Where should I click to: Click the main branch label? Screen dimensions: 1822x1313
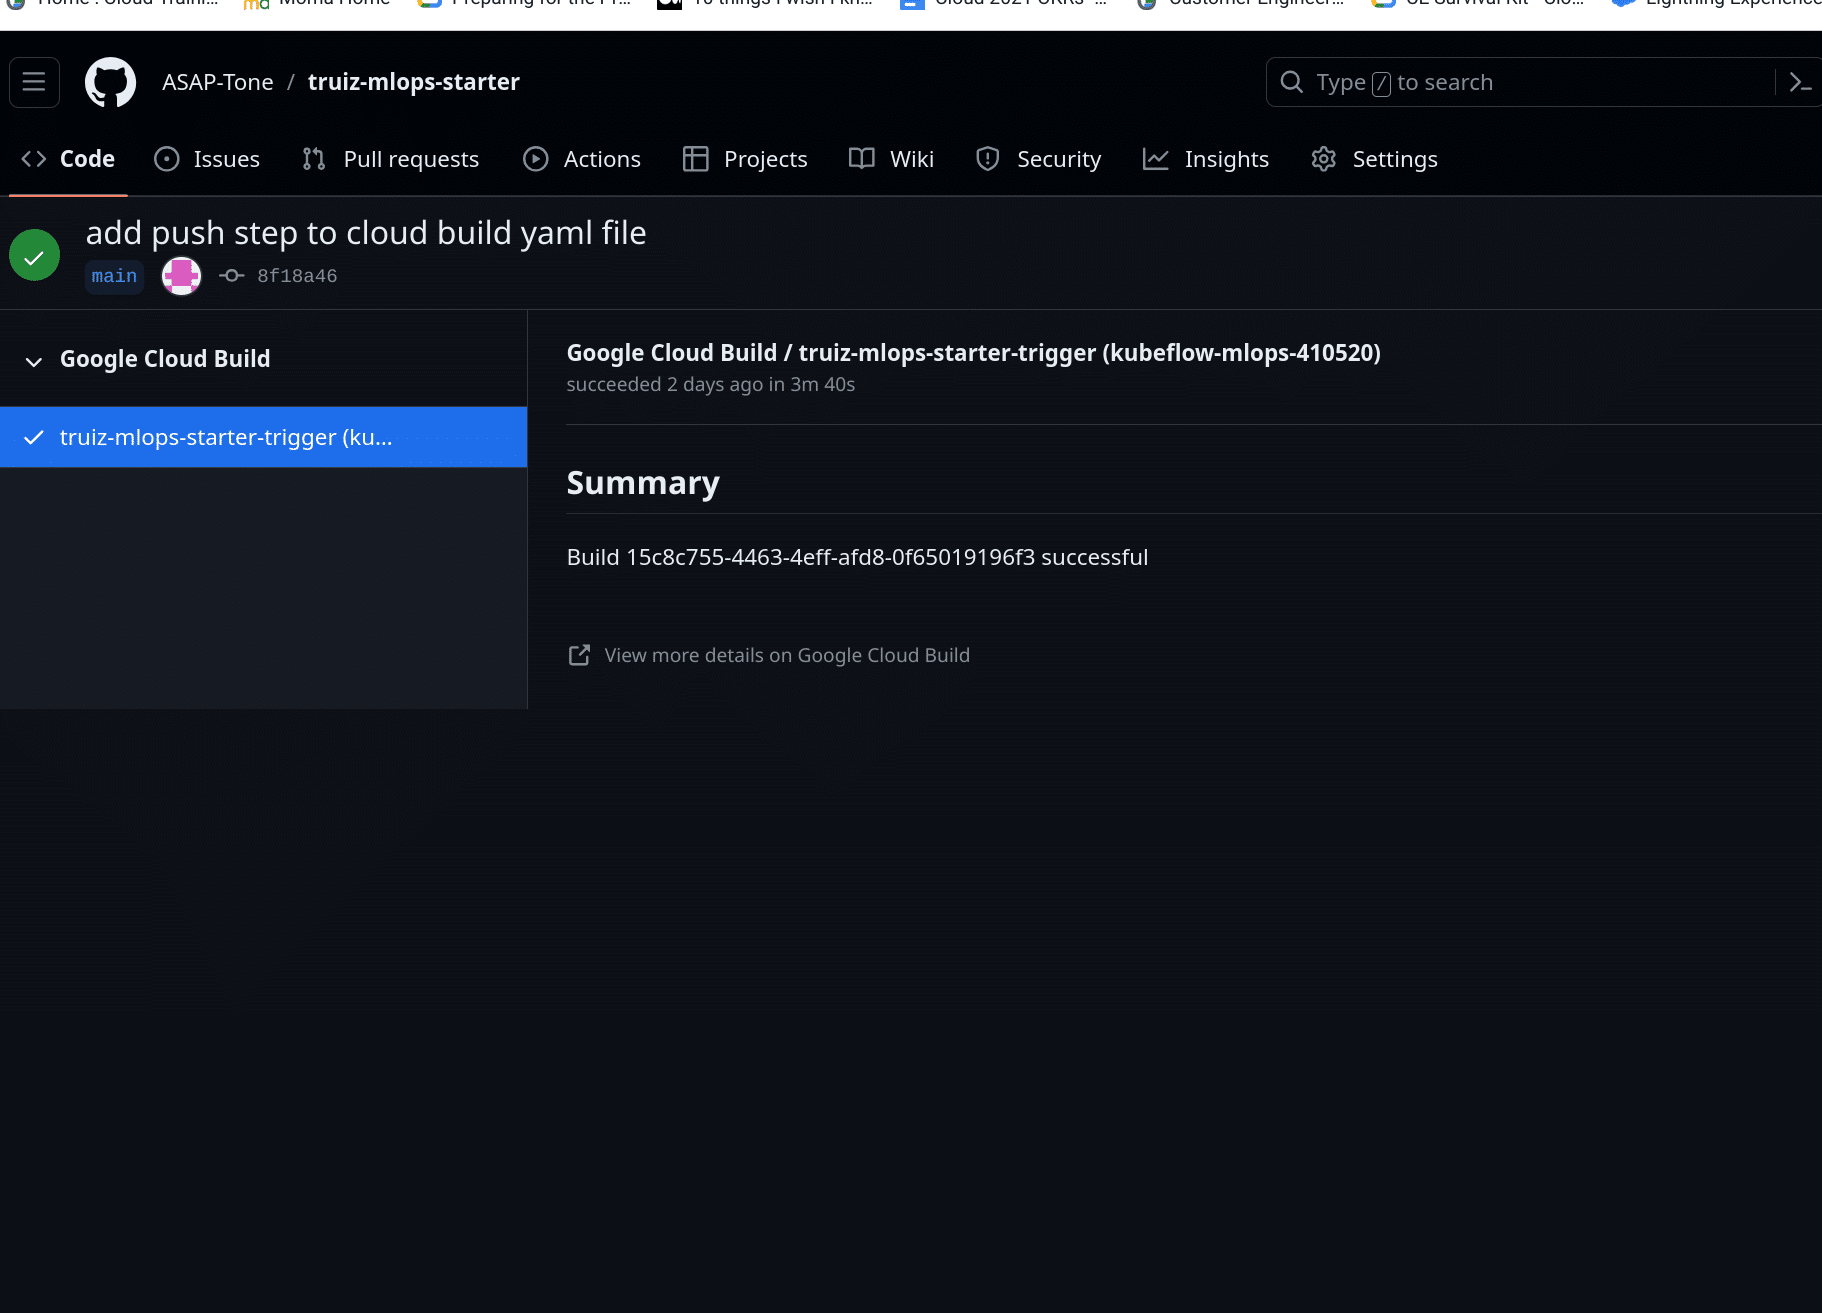(x=114, y=276)
